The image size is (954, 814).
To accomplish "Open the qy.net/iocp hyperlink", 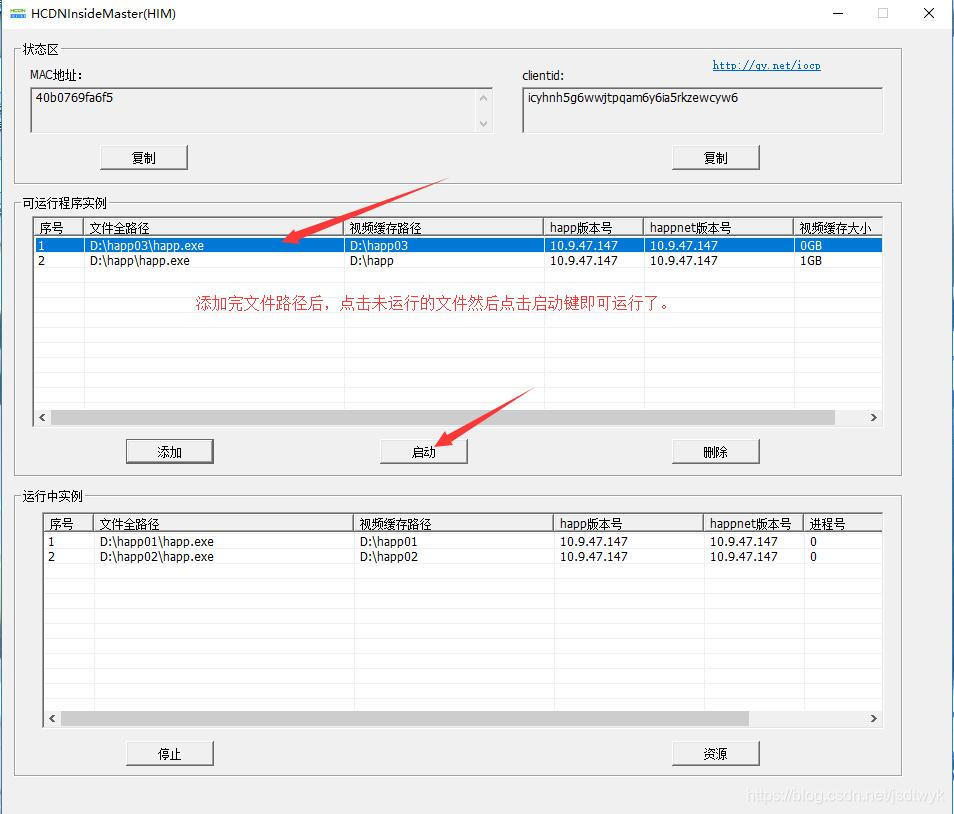I will (766, 65).
